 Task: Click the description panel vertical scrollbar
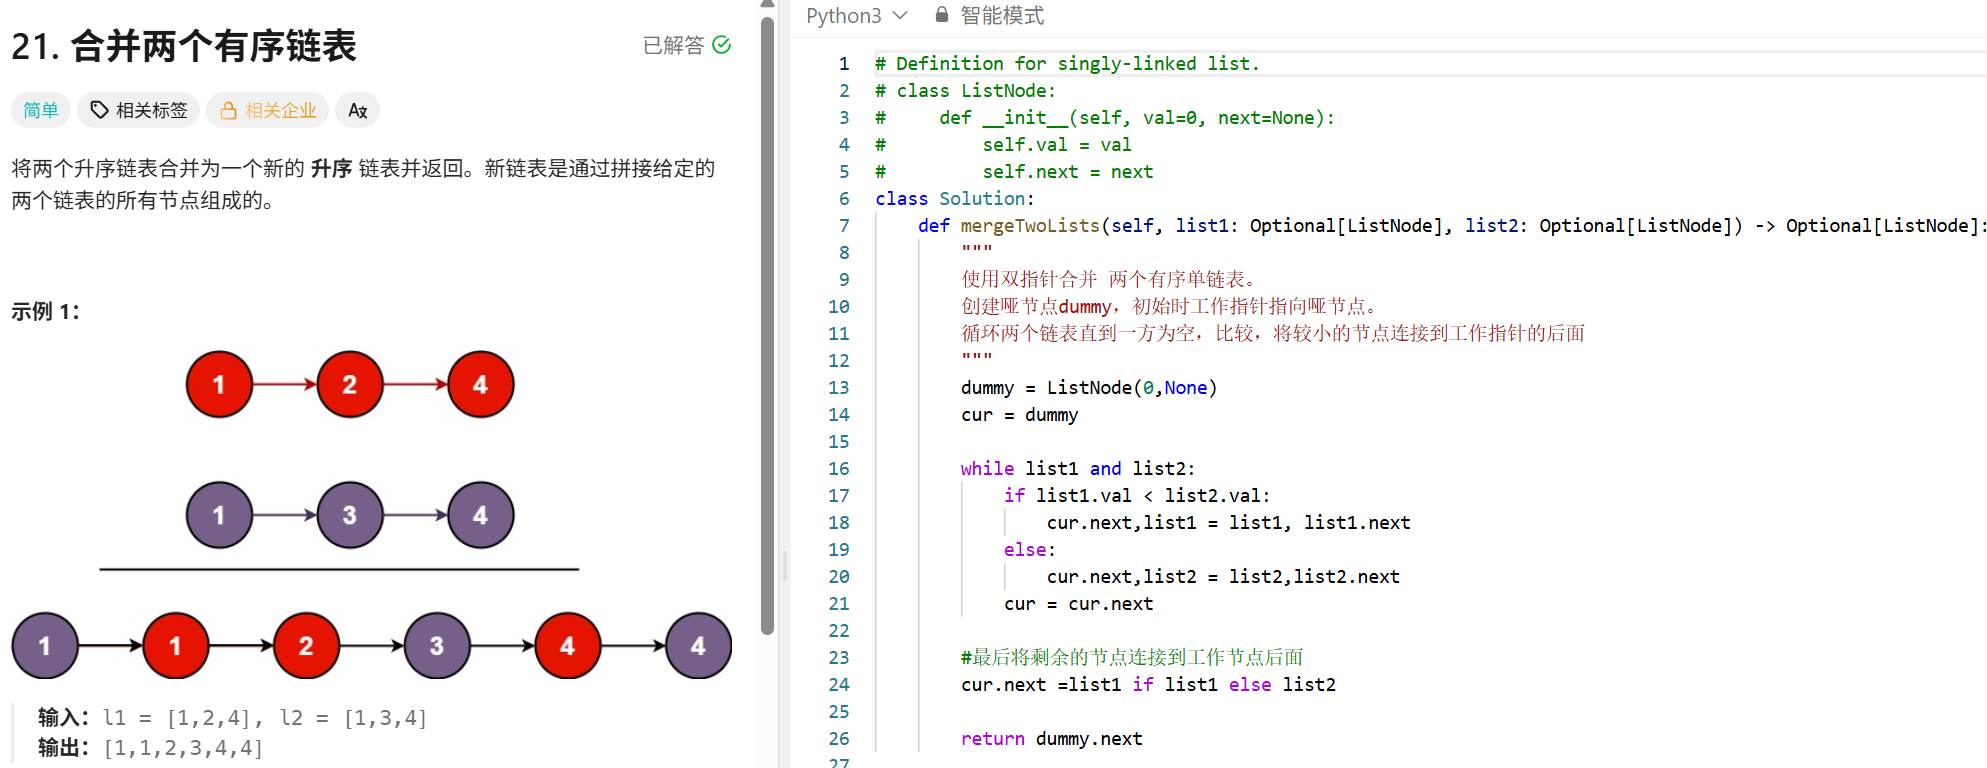(x=767, y=325)
